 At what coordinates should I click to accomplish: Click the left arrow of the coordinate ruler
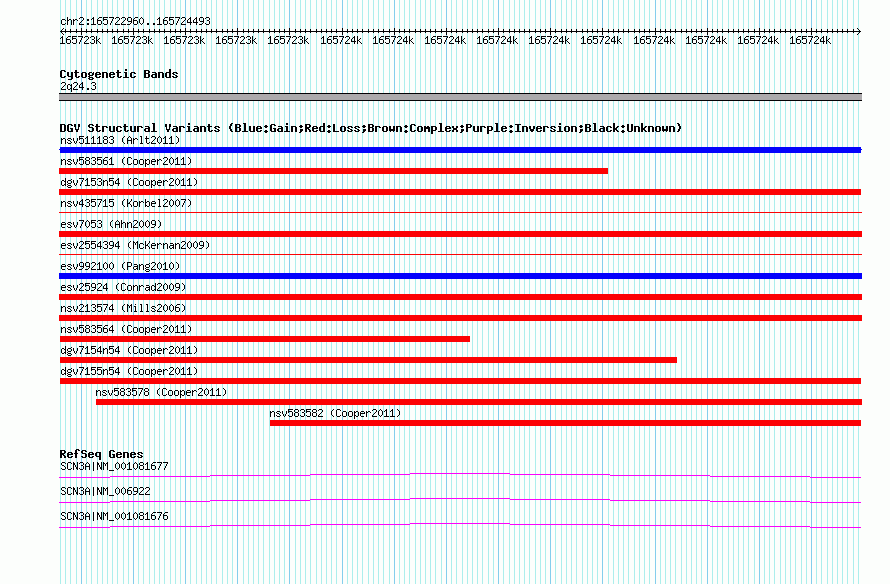62,31
